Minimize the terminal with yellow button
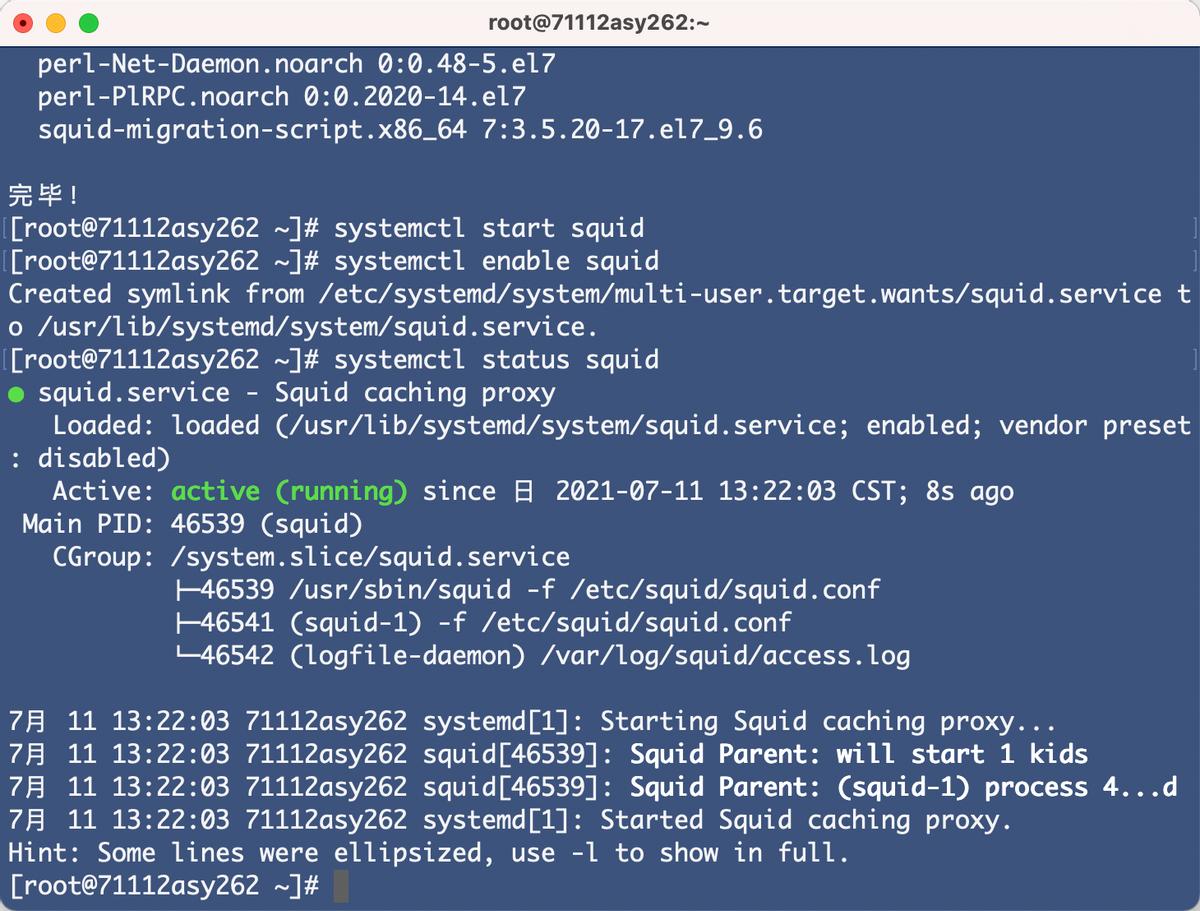The image size is (1200, 911). (x=56, y=22)
